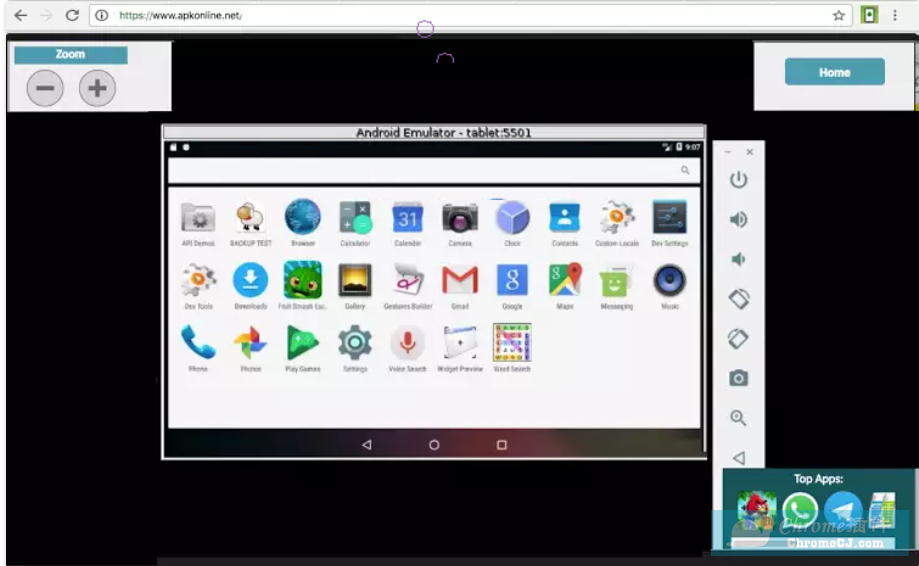
Task: Click the emulator zoom magnifier icon
Action: click(738, 418)
